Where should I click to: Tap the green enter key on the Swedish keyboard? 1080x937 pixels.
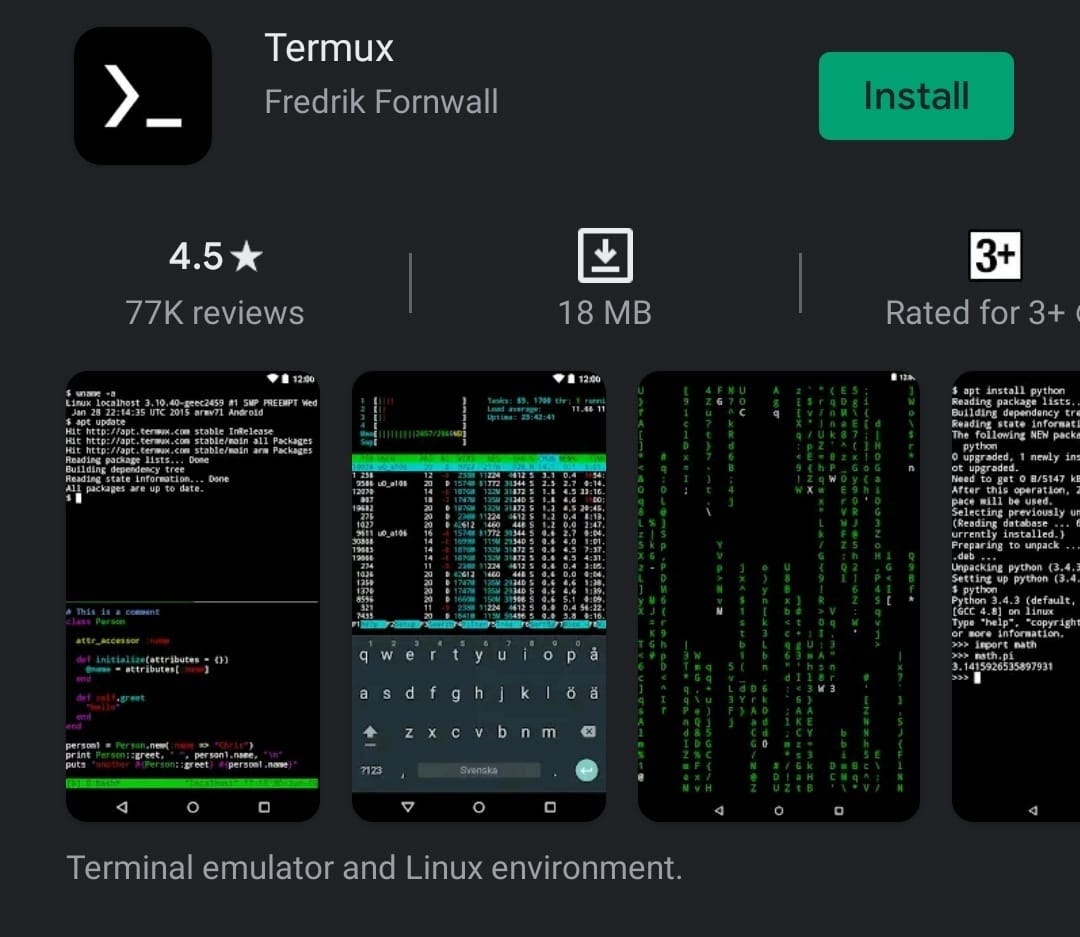pyautogui.click(x=585, y=771)
